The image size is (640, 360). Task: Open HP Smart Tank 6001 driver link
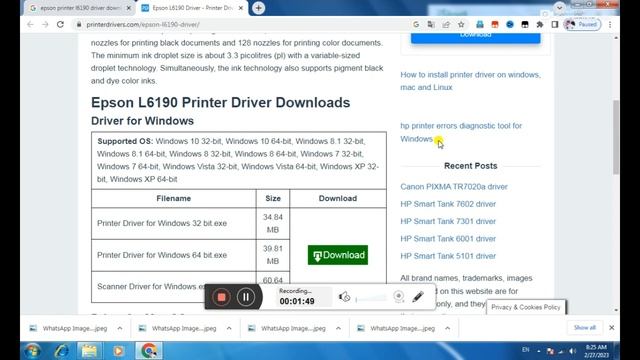(x=448, y=238)
